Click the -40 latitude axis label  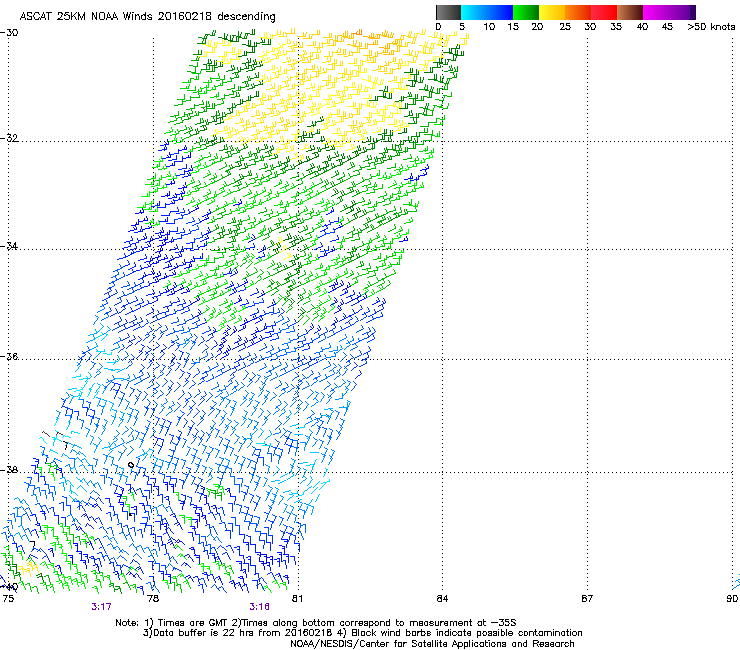[x=9, y=587]
